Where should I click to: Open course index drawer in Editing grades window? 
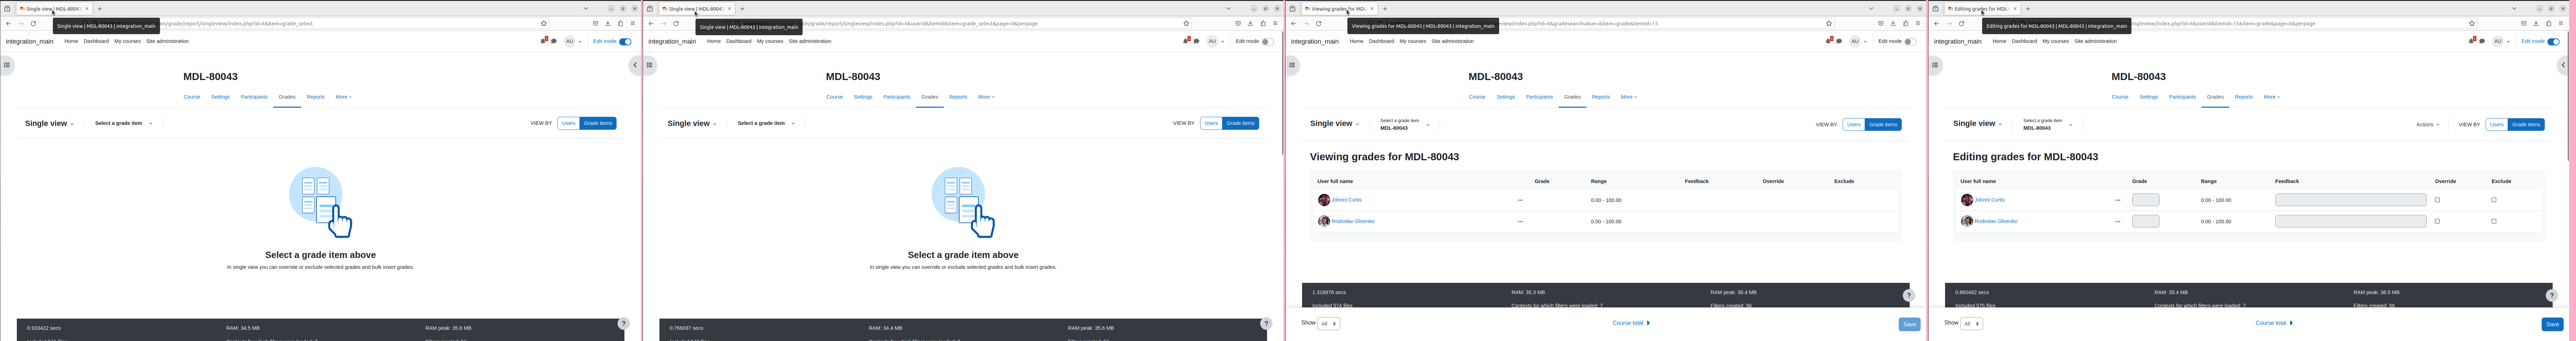pos(1935,65)
